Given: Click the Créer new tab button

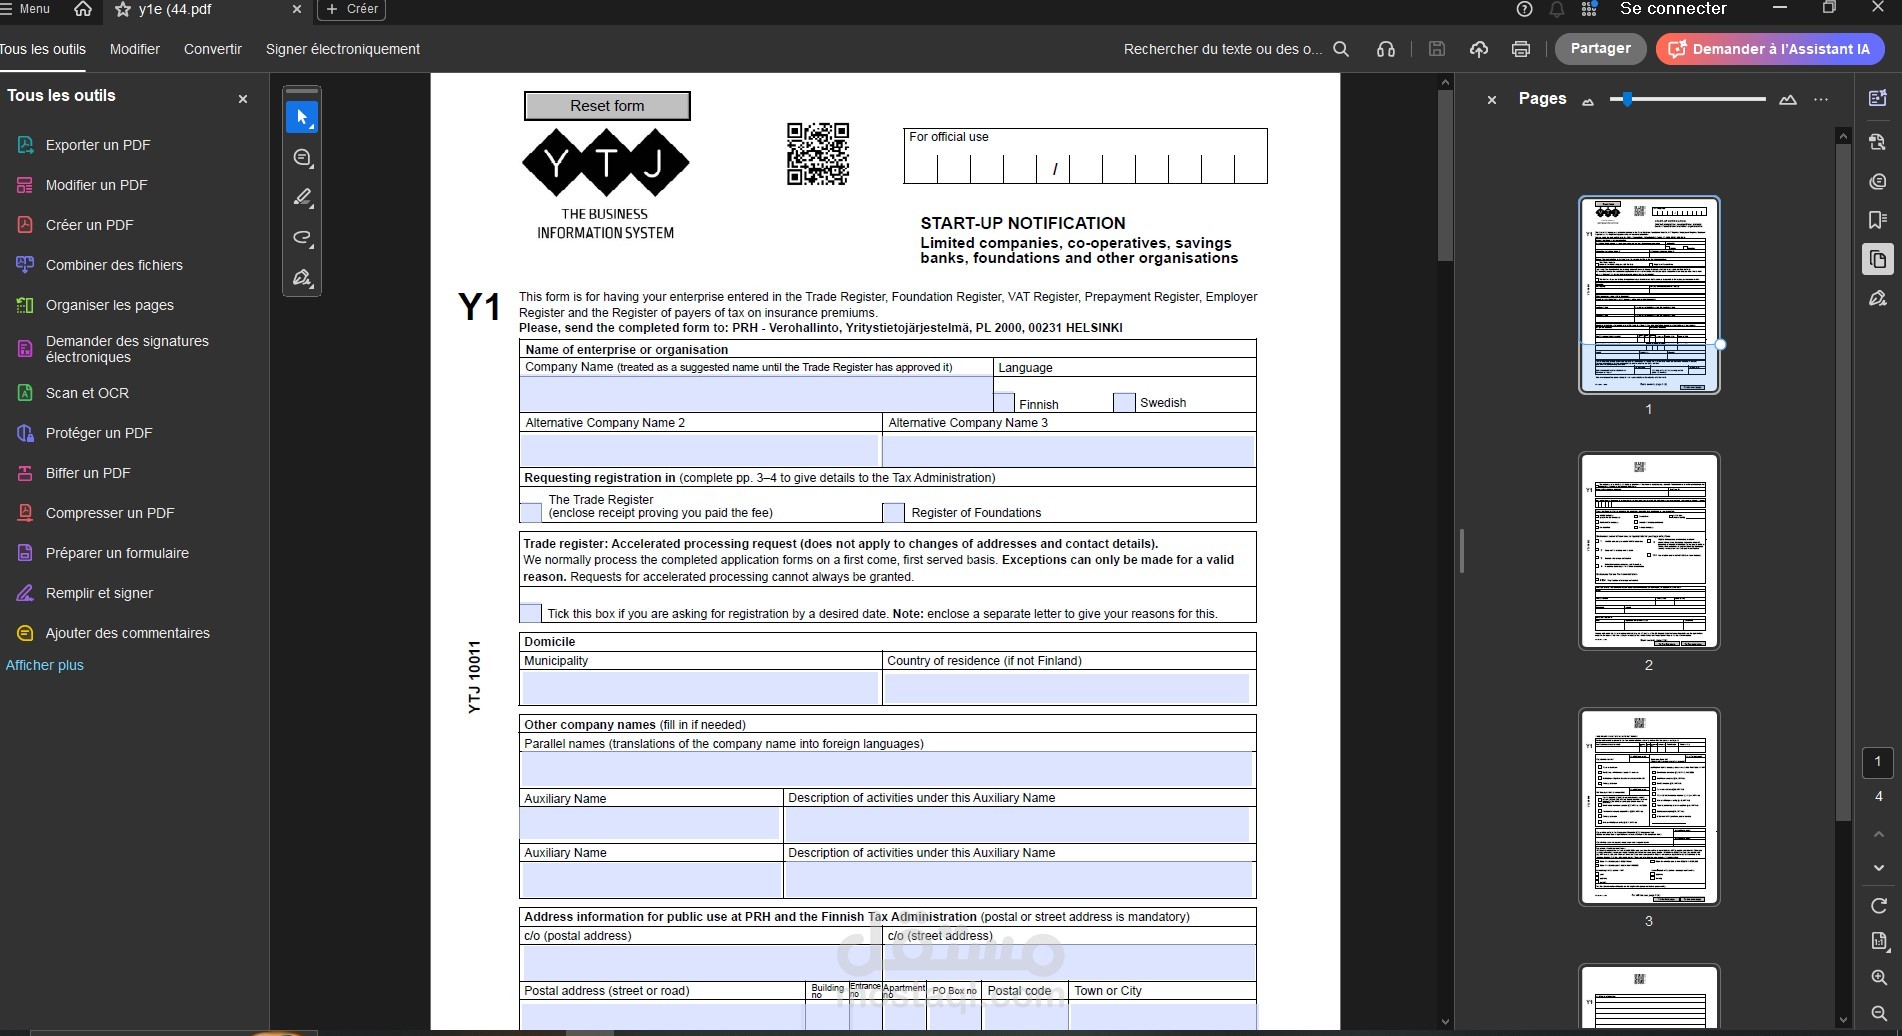Looking at the screenshot, I should coord(352,9).
